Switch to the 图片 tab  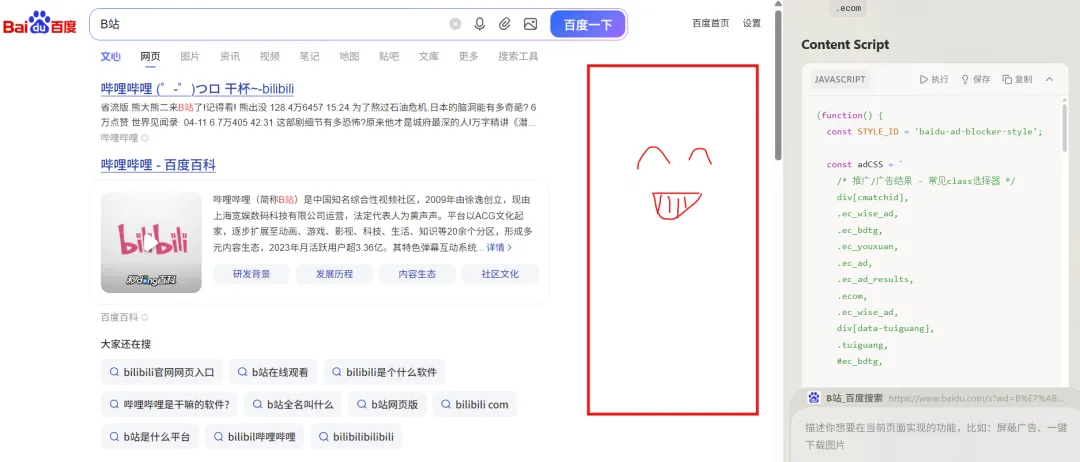(190, 56)
